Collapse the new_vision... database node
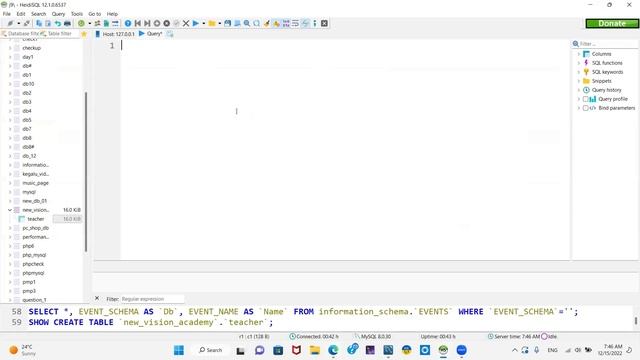The image size is (640, 360). 10,210
